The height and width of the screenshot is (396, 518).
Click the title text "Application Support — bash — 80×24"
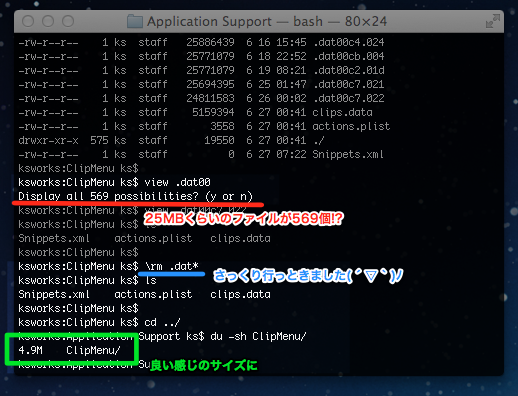(x=267, y=21)
